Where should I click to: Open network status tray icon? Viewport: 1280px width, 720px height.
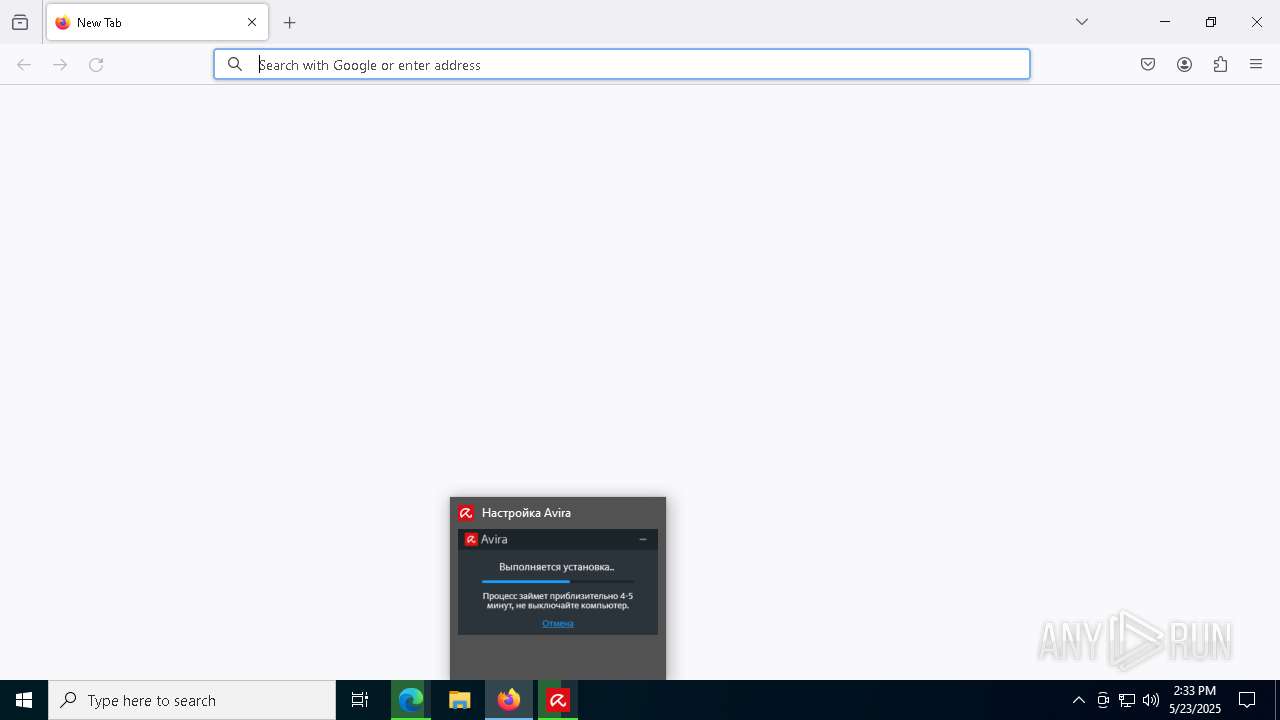[1127, 700]
